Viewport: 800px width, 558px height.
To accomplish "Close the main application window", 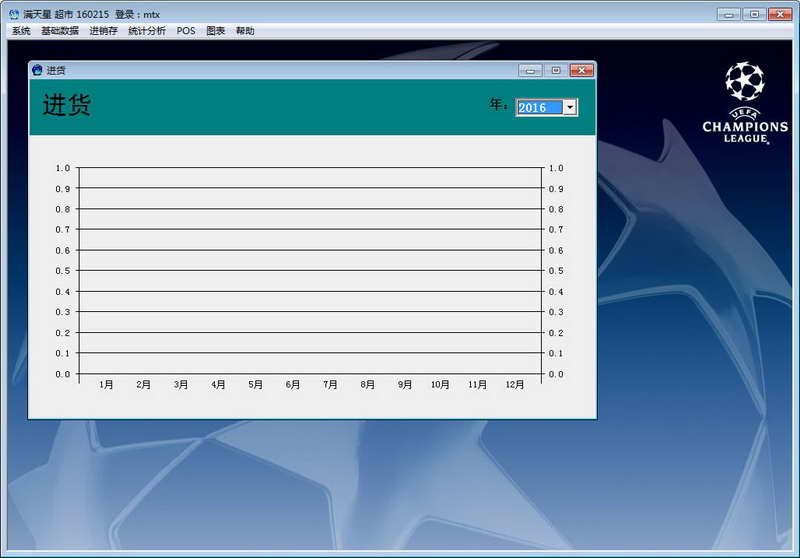I will 780,14.
